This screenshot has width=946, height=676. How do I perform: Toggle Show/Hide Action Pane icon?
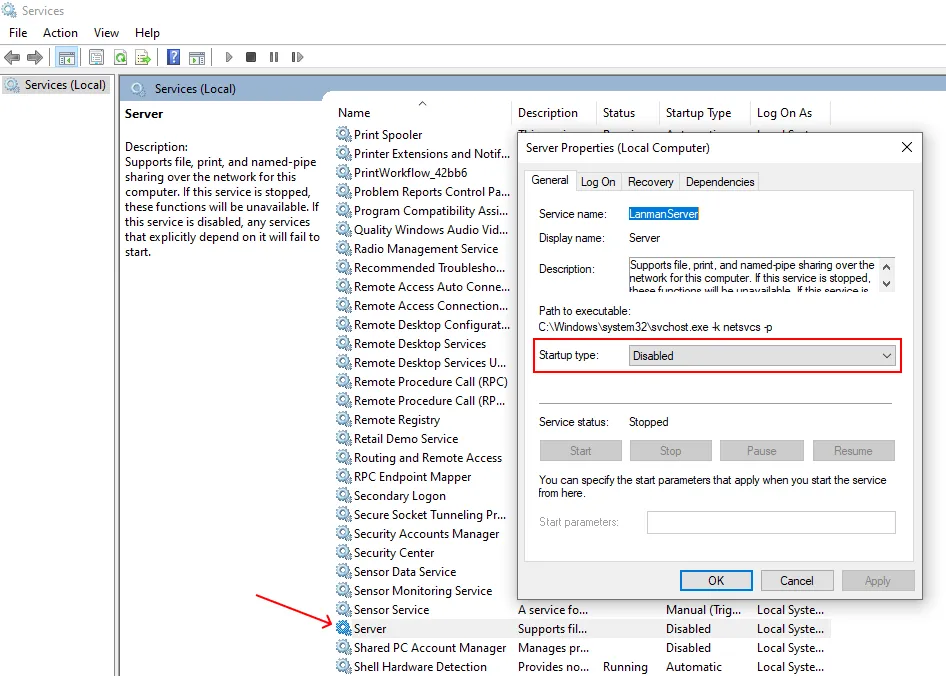click(197, 57)
